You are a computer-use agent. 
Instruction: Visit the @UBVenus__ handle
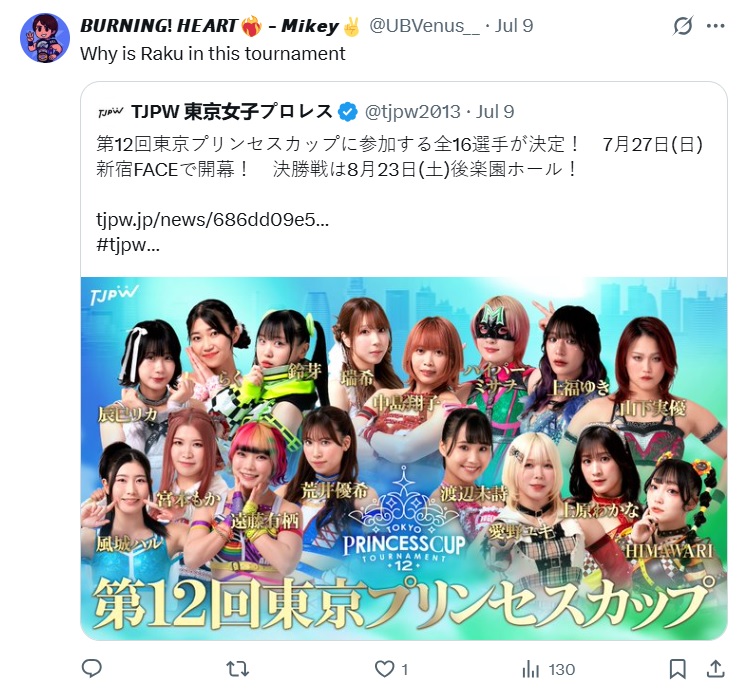[x=425, y=26]
